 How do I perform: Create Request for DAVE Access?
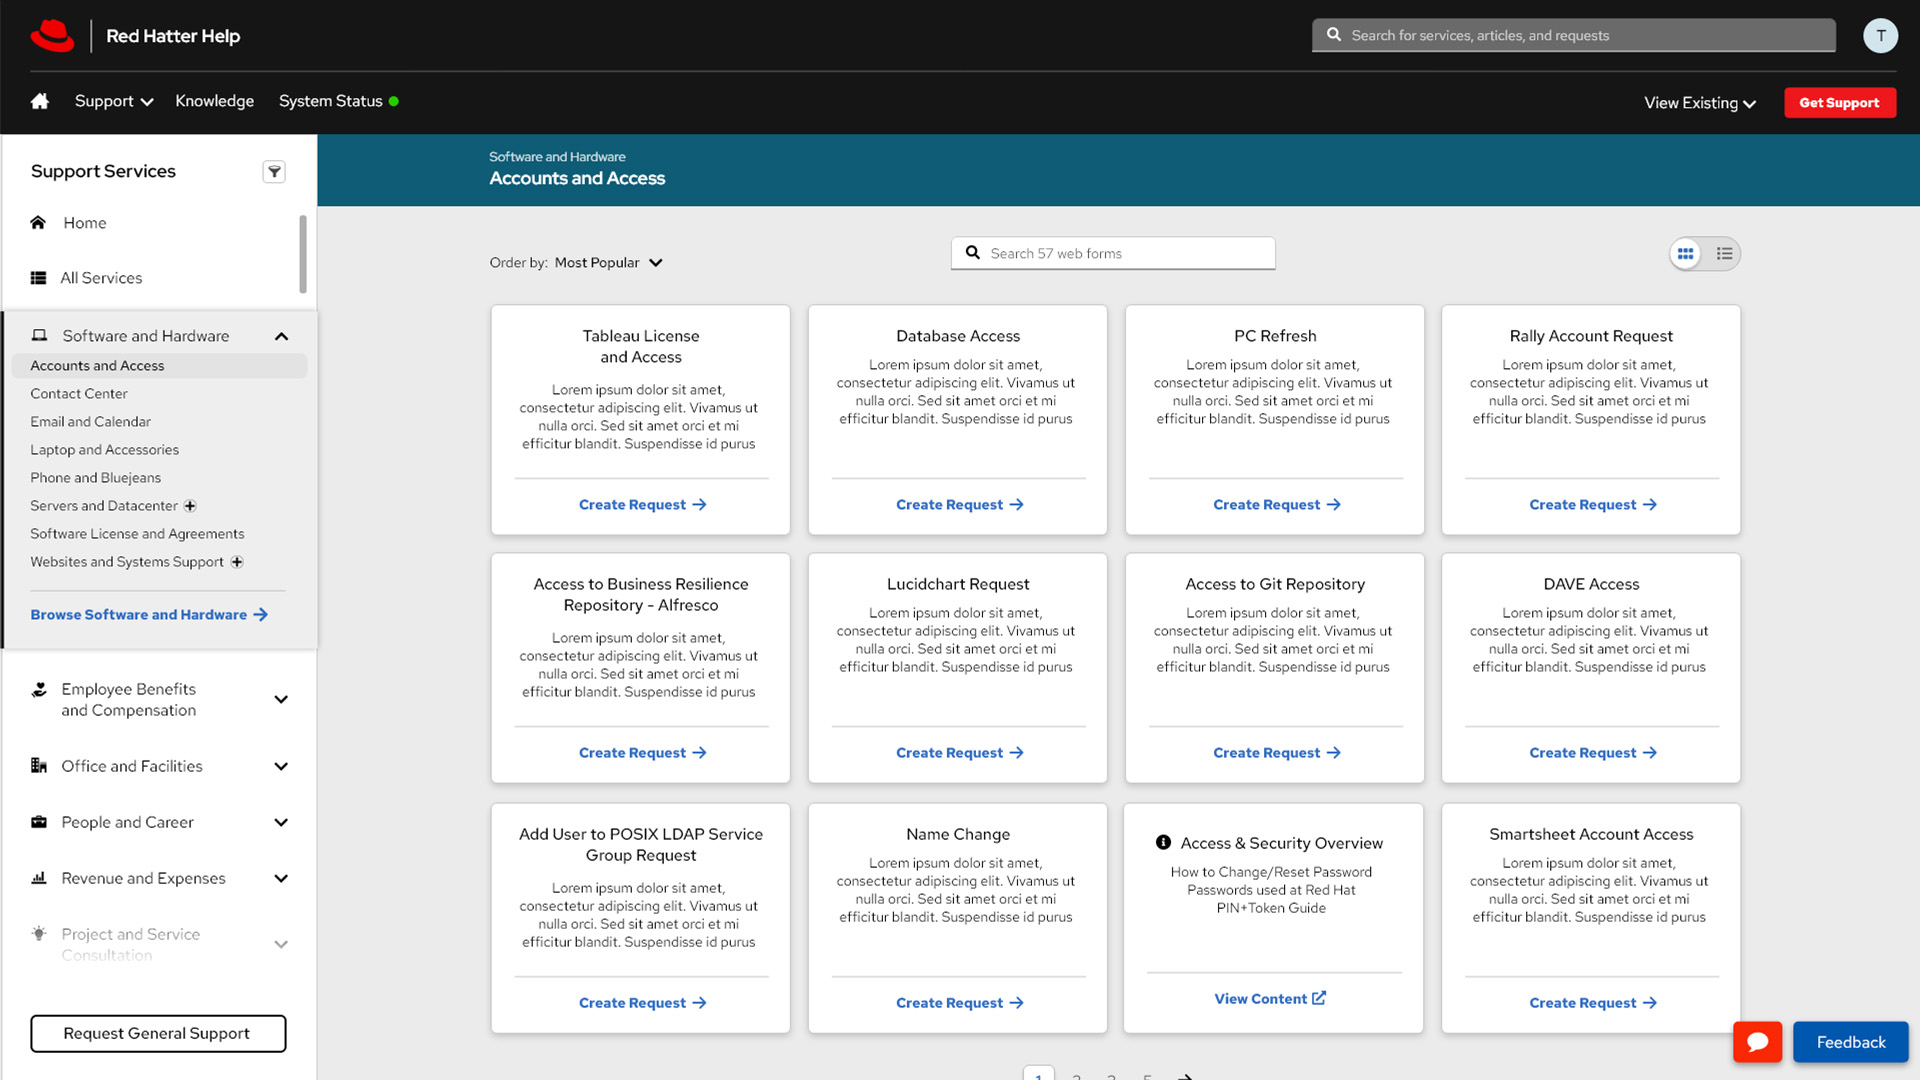[1592, 753]
